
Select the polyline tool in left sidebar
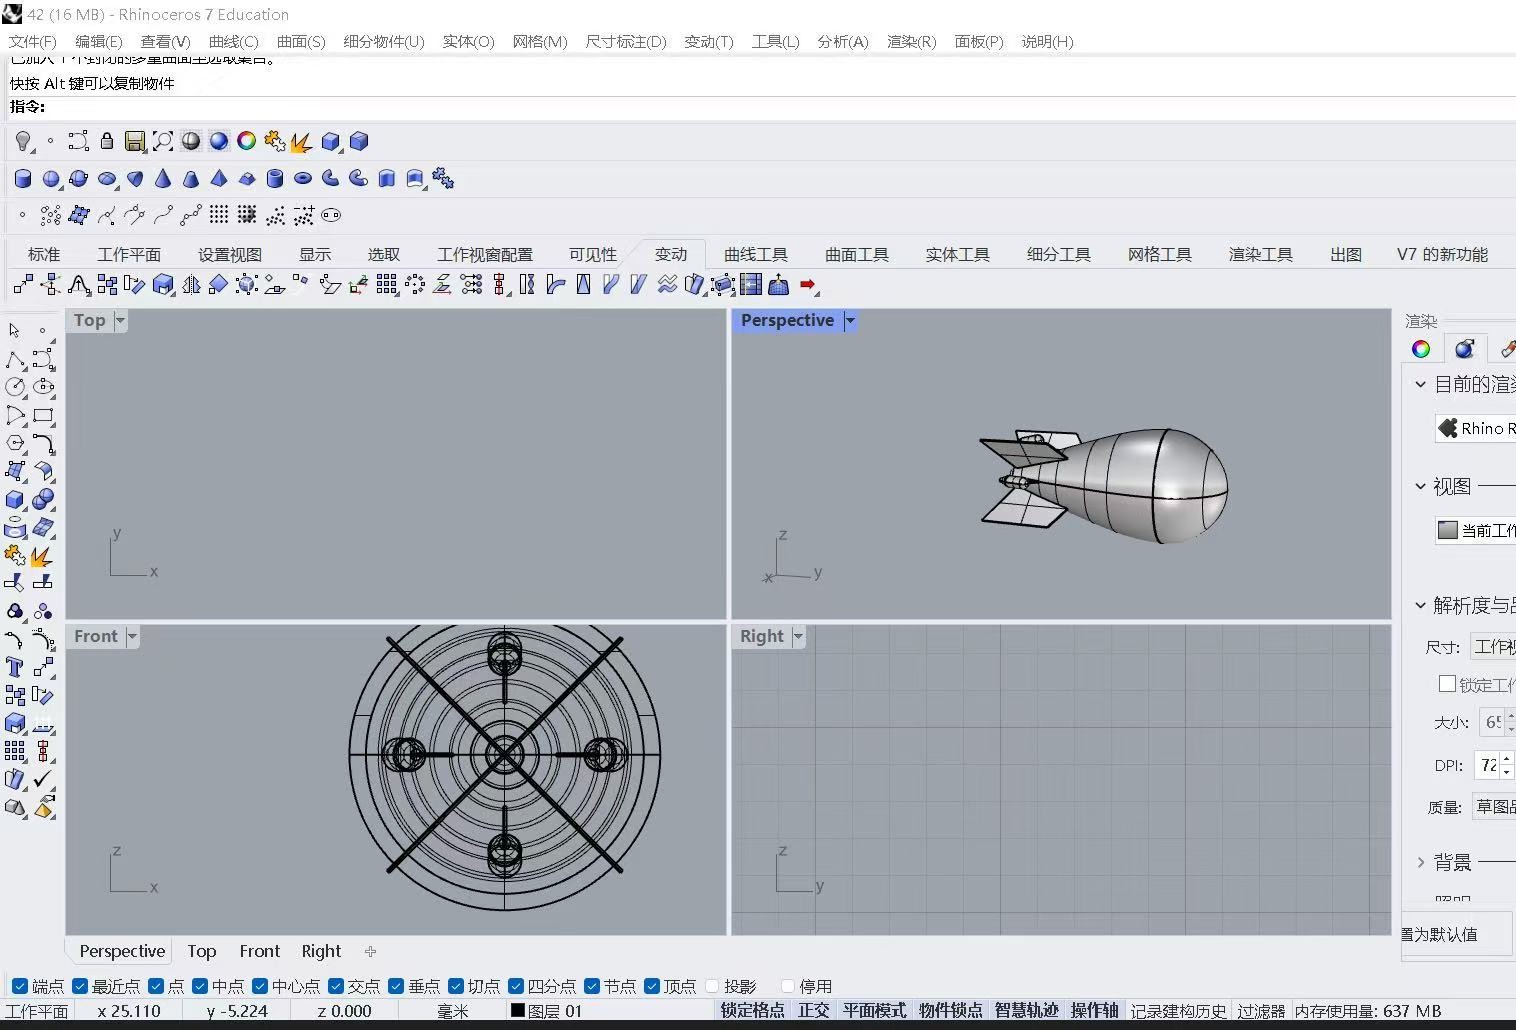15,359
